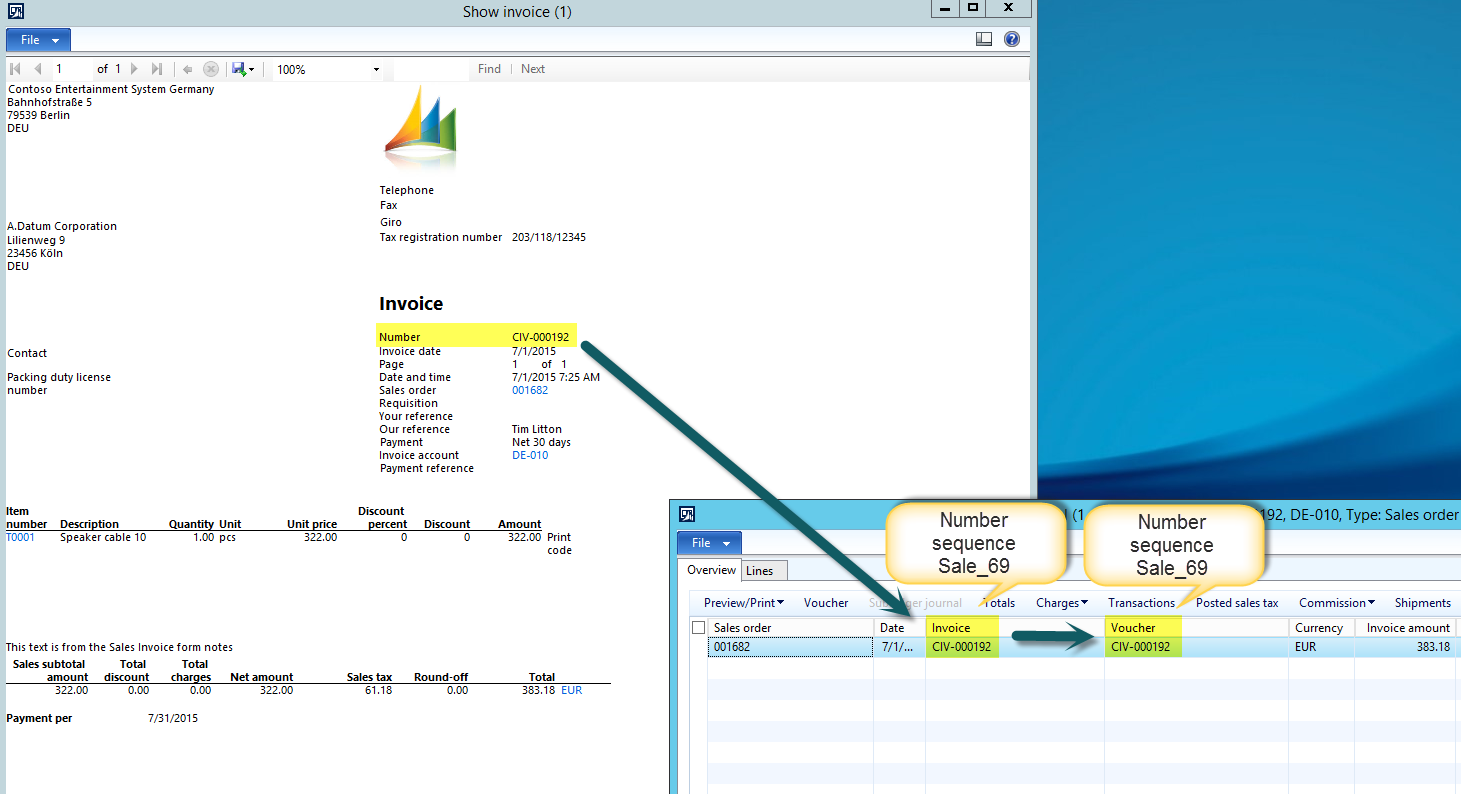1461x794 pixels.
Task: Click the stop rendering icon
Action: [x=210, y=69]
